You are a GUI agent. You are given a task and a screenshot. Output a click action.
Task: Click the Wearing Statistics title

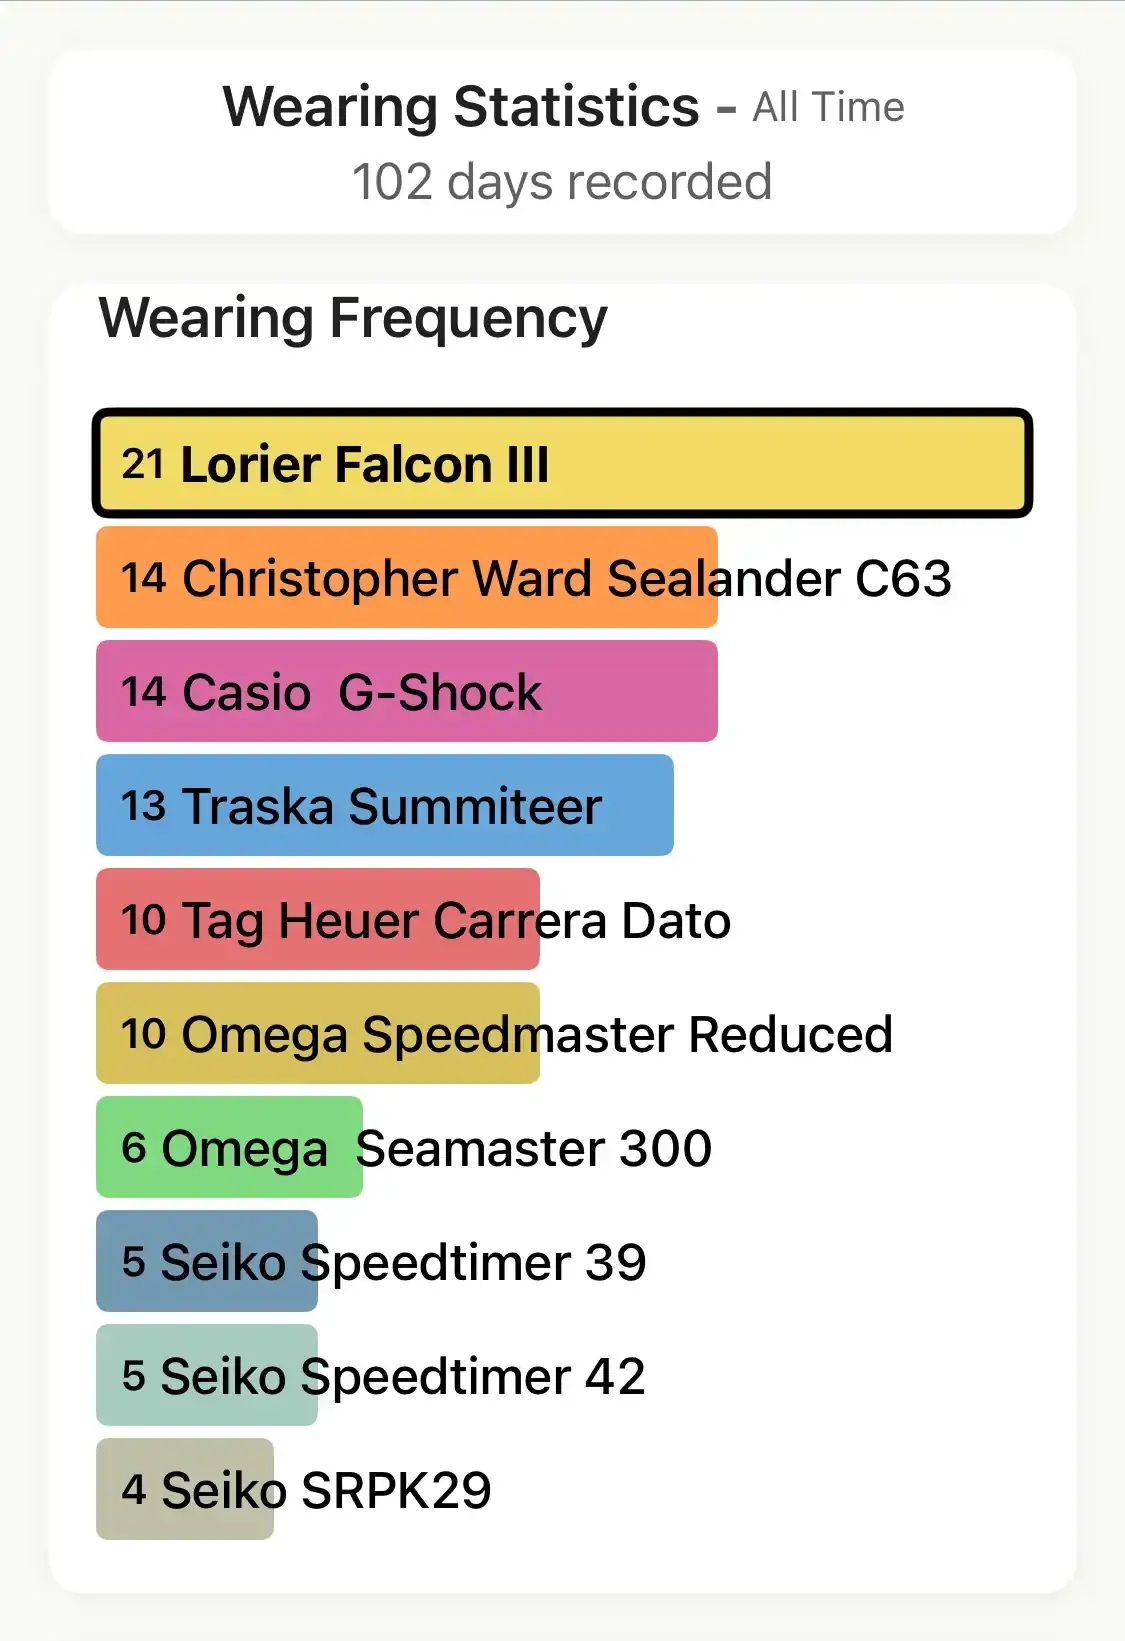(461, 107)
